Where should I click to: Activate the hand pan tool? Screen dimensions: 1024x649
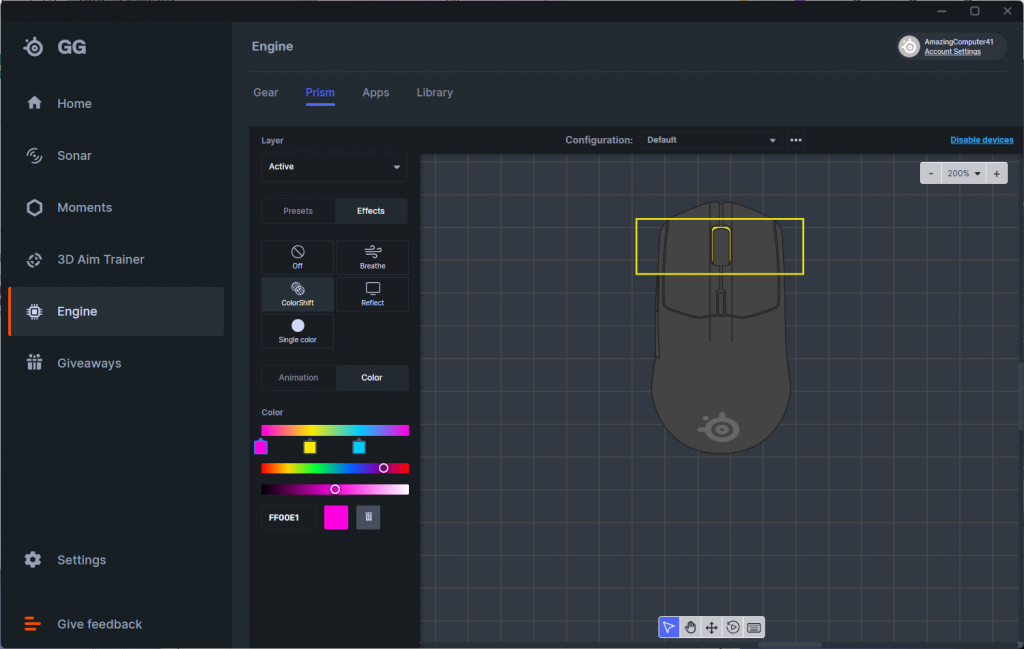coord(690,627)
